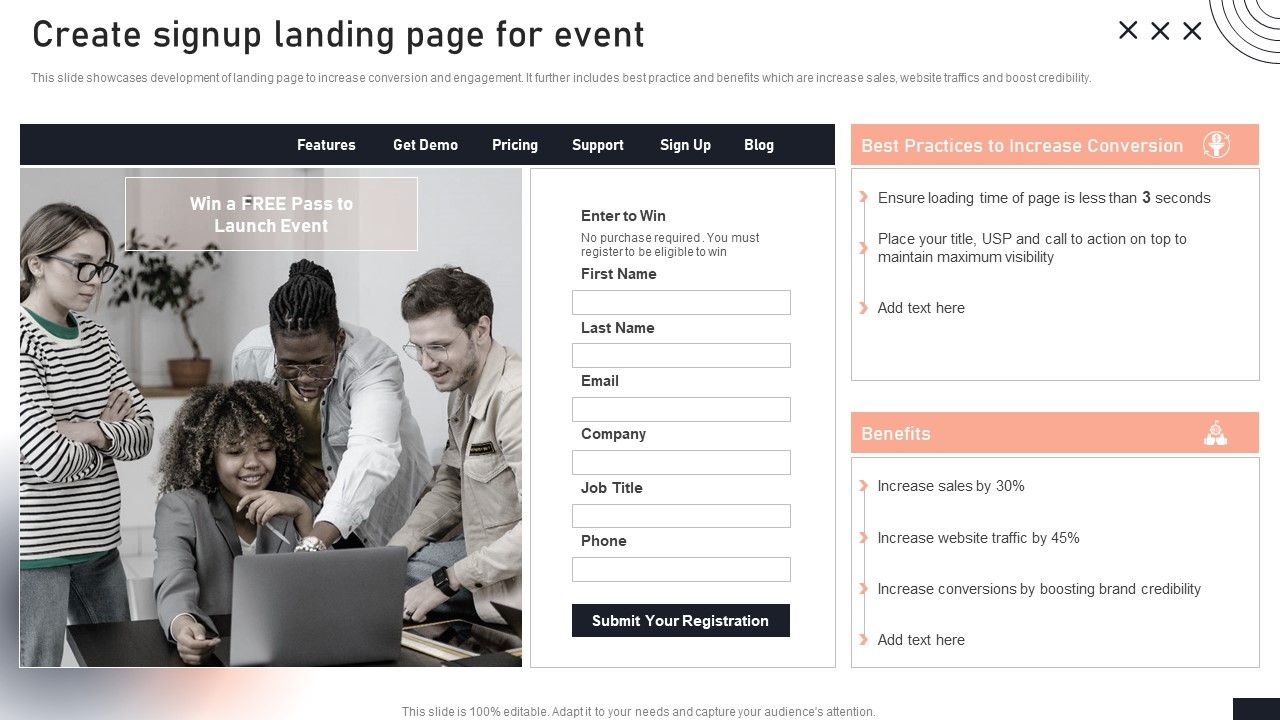Click the middle X mark in the title corner

point(1160,31)
